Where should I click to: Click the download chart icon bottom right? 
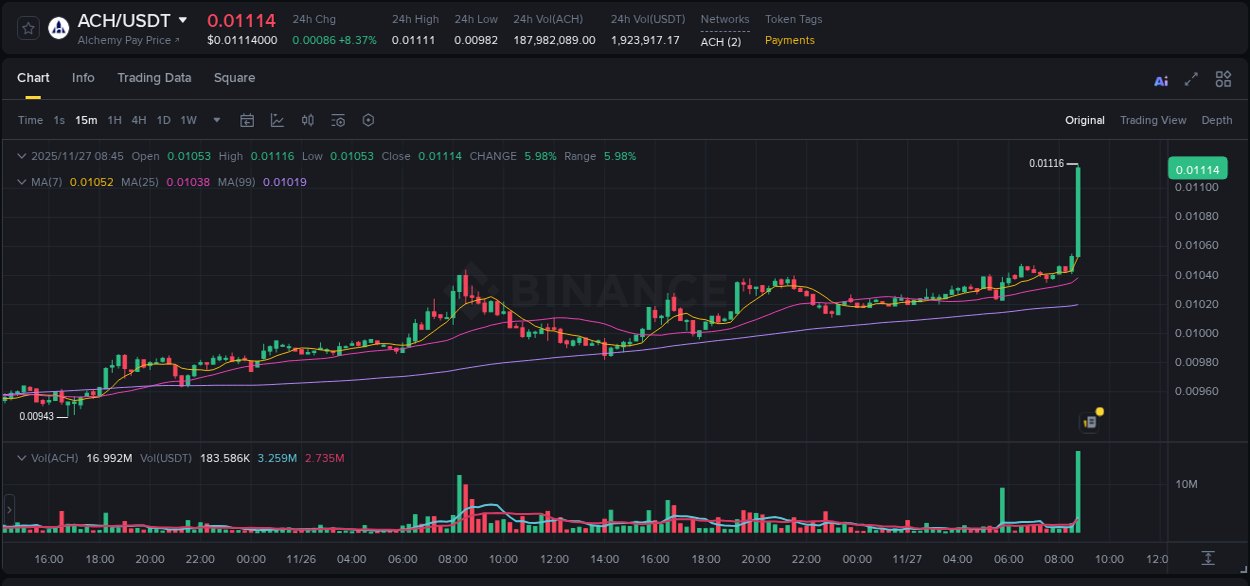[1207, 560]
